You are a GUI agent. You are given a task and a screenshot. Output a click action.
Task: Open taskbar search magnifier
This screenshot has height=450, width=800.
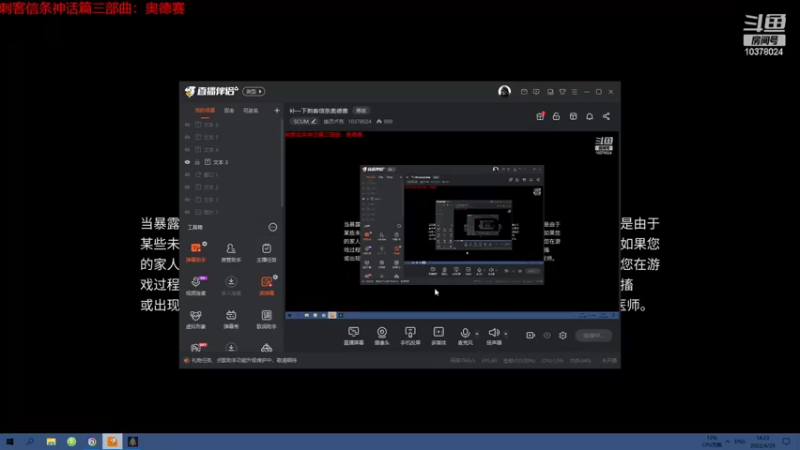(x=30, y=441)
